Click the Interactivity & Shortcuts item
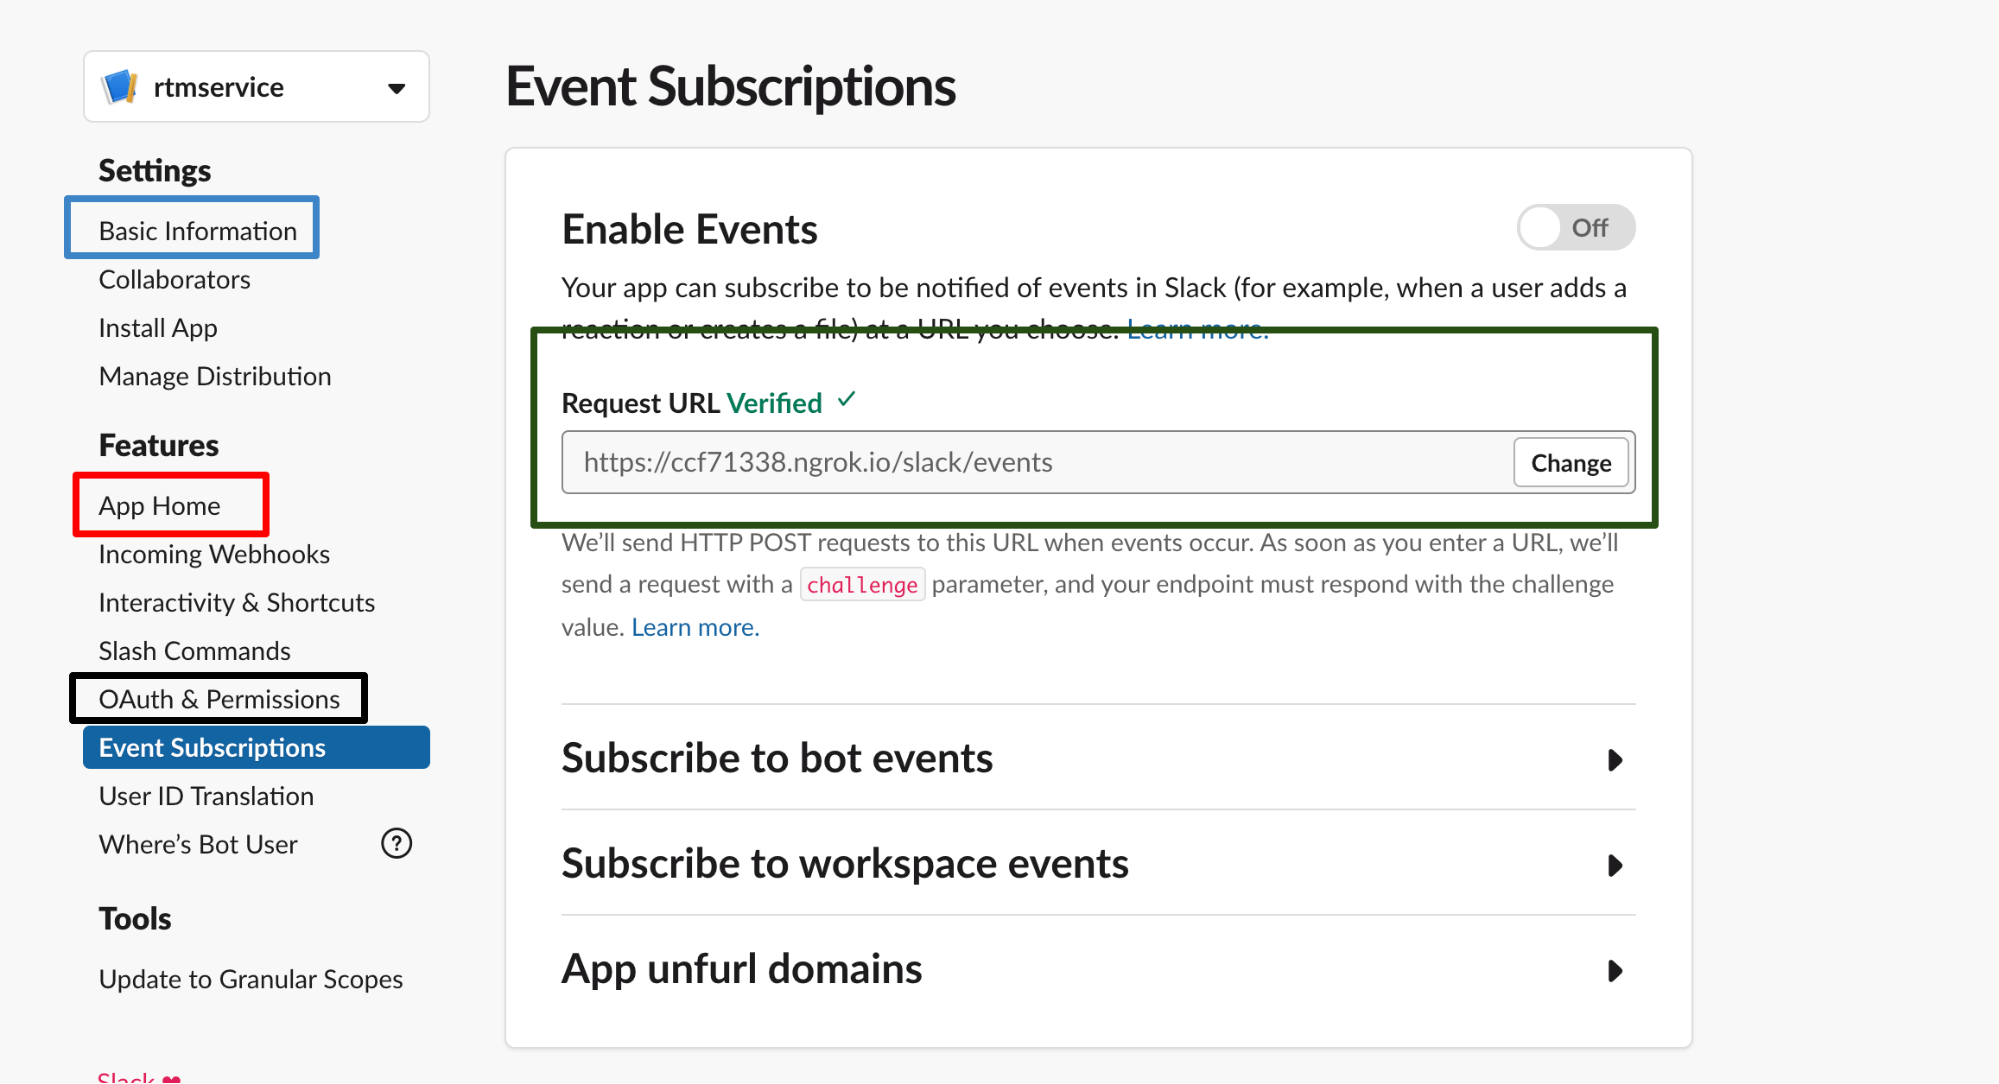 (x=235, y=602)
